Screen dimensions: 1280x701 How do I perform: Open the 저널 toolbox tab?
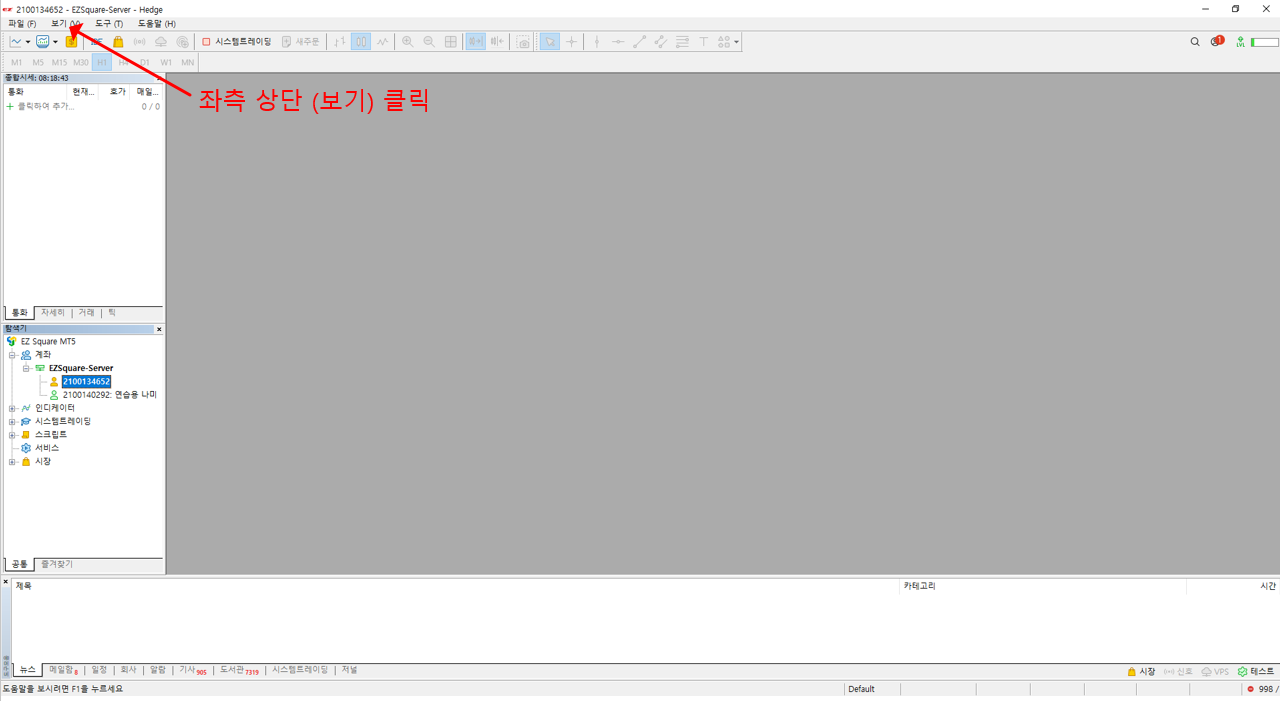pos(349,670)
